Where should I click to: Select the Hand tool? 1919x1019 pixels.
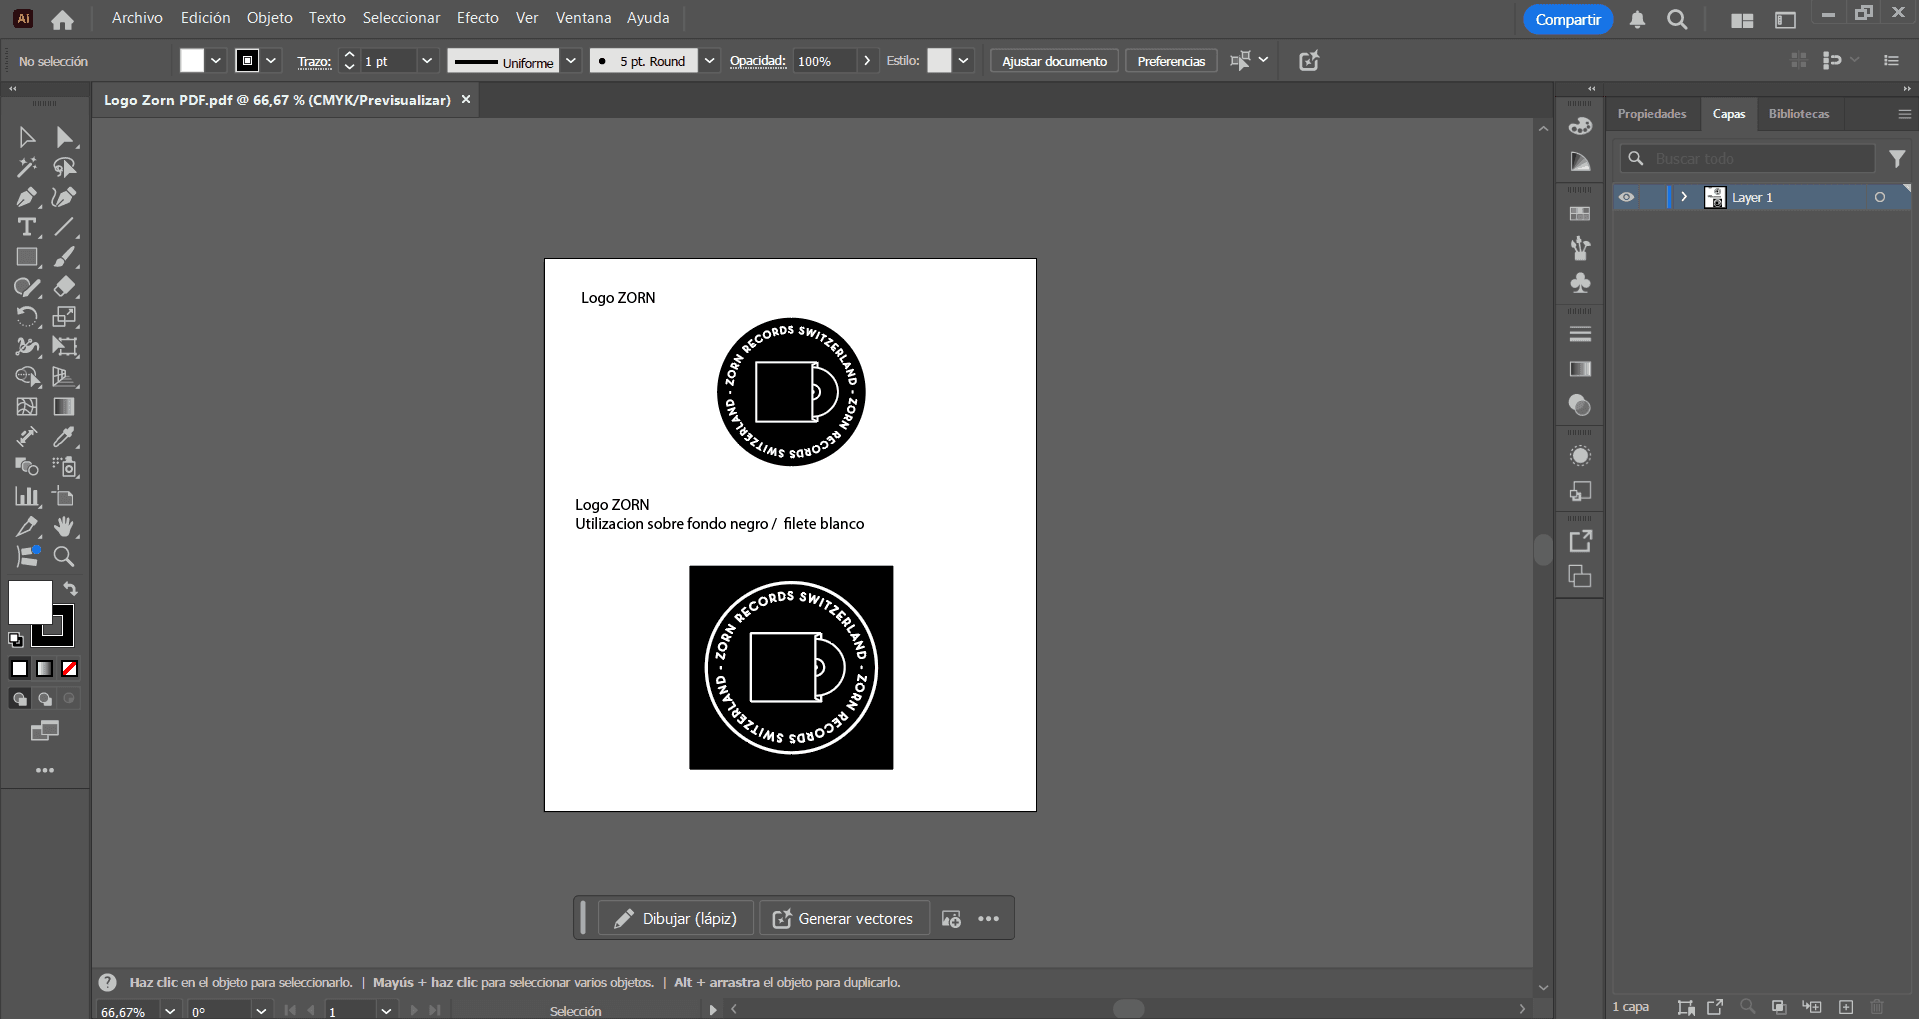coord(65,527)
